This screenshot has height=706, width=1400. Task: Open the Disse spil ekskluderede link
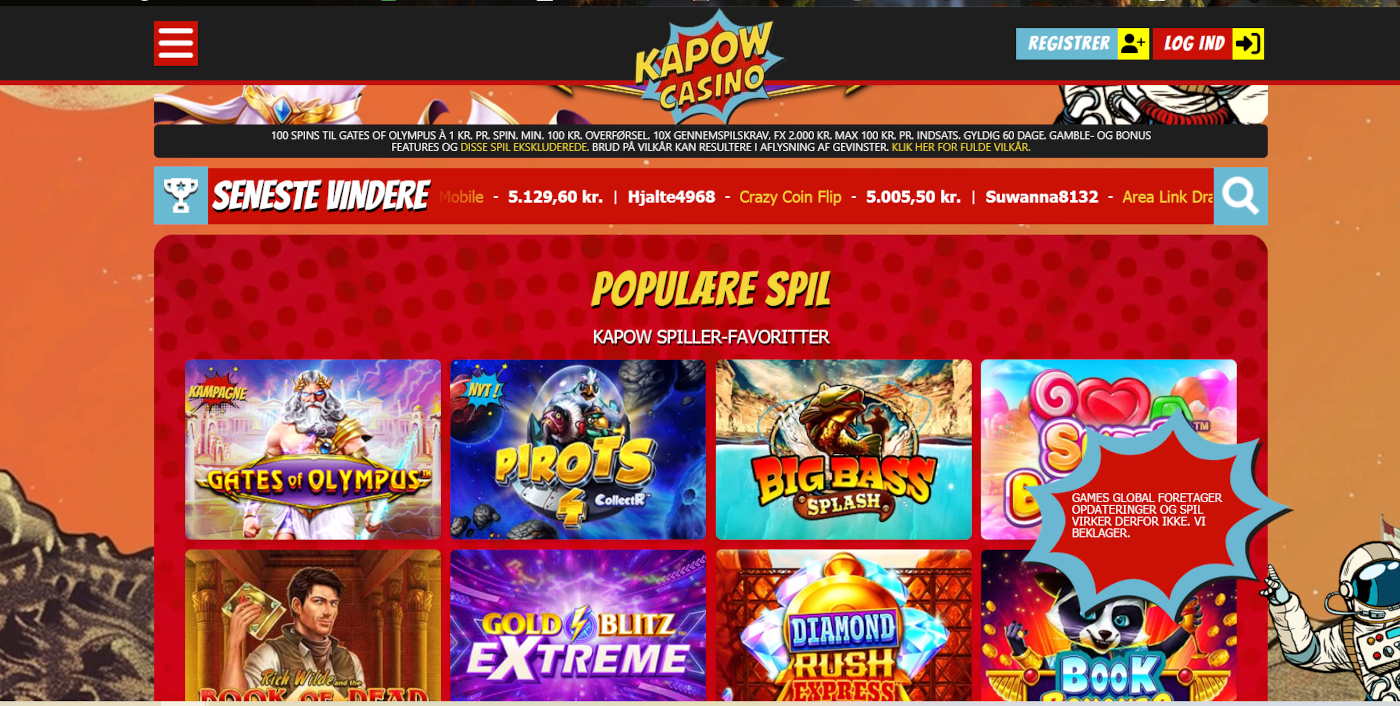click(524, 147)
